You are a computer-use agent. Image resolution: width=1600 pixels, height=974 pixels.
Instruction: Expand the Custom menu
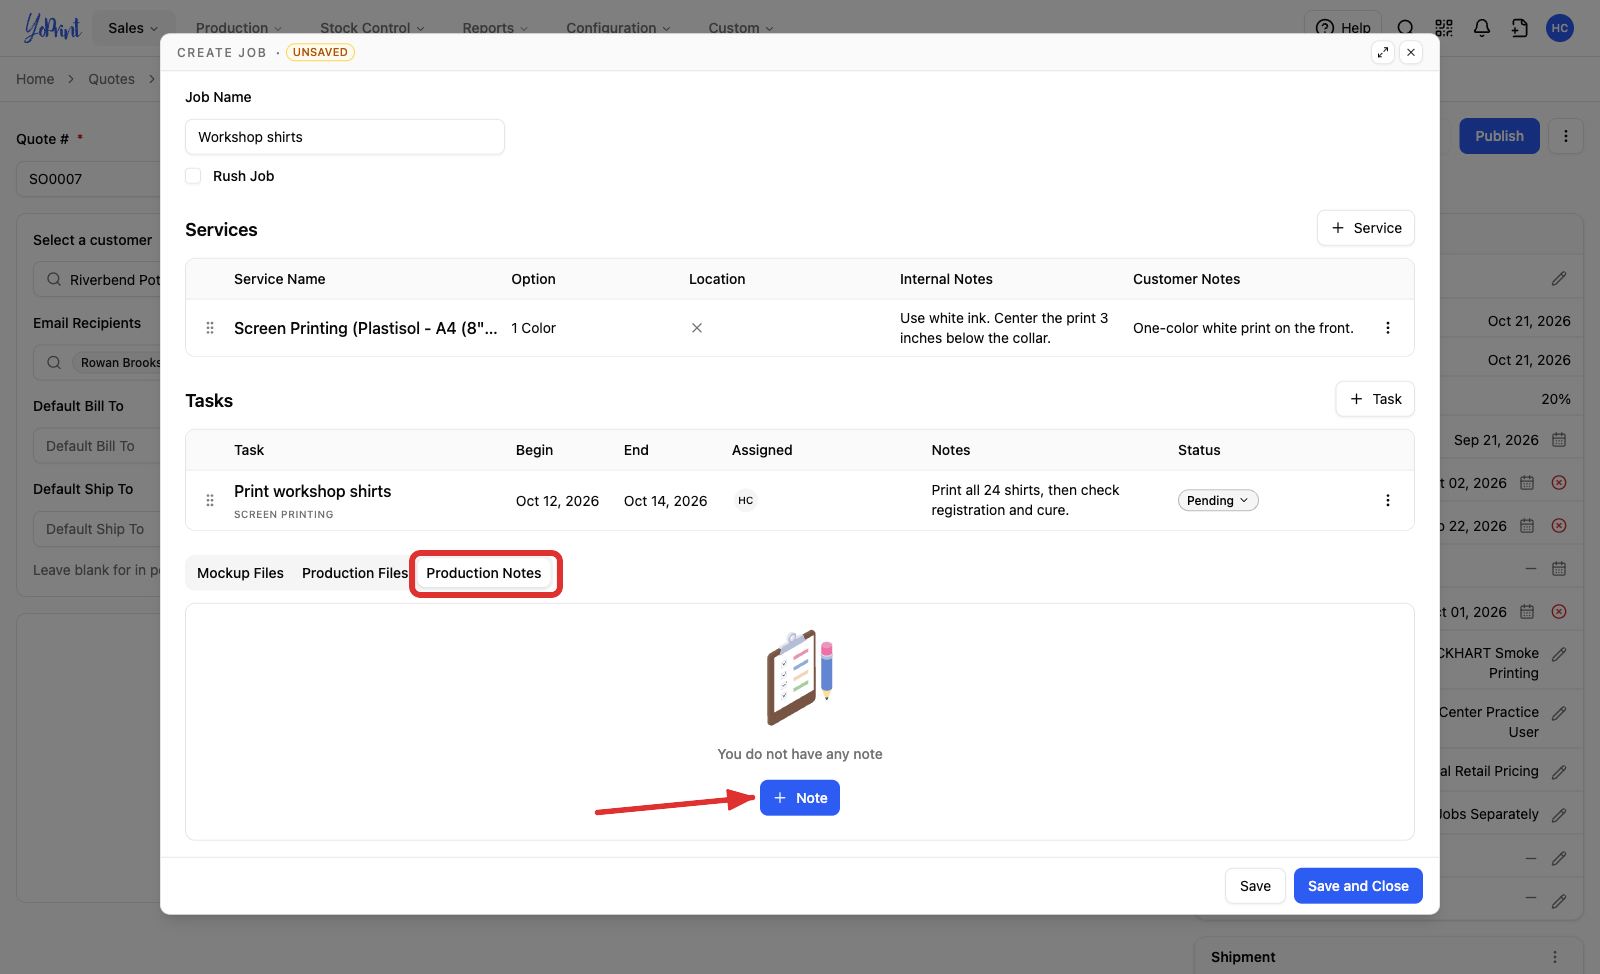click(x=741, y=28)
